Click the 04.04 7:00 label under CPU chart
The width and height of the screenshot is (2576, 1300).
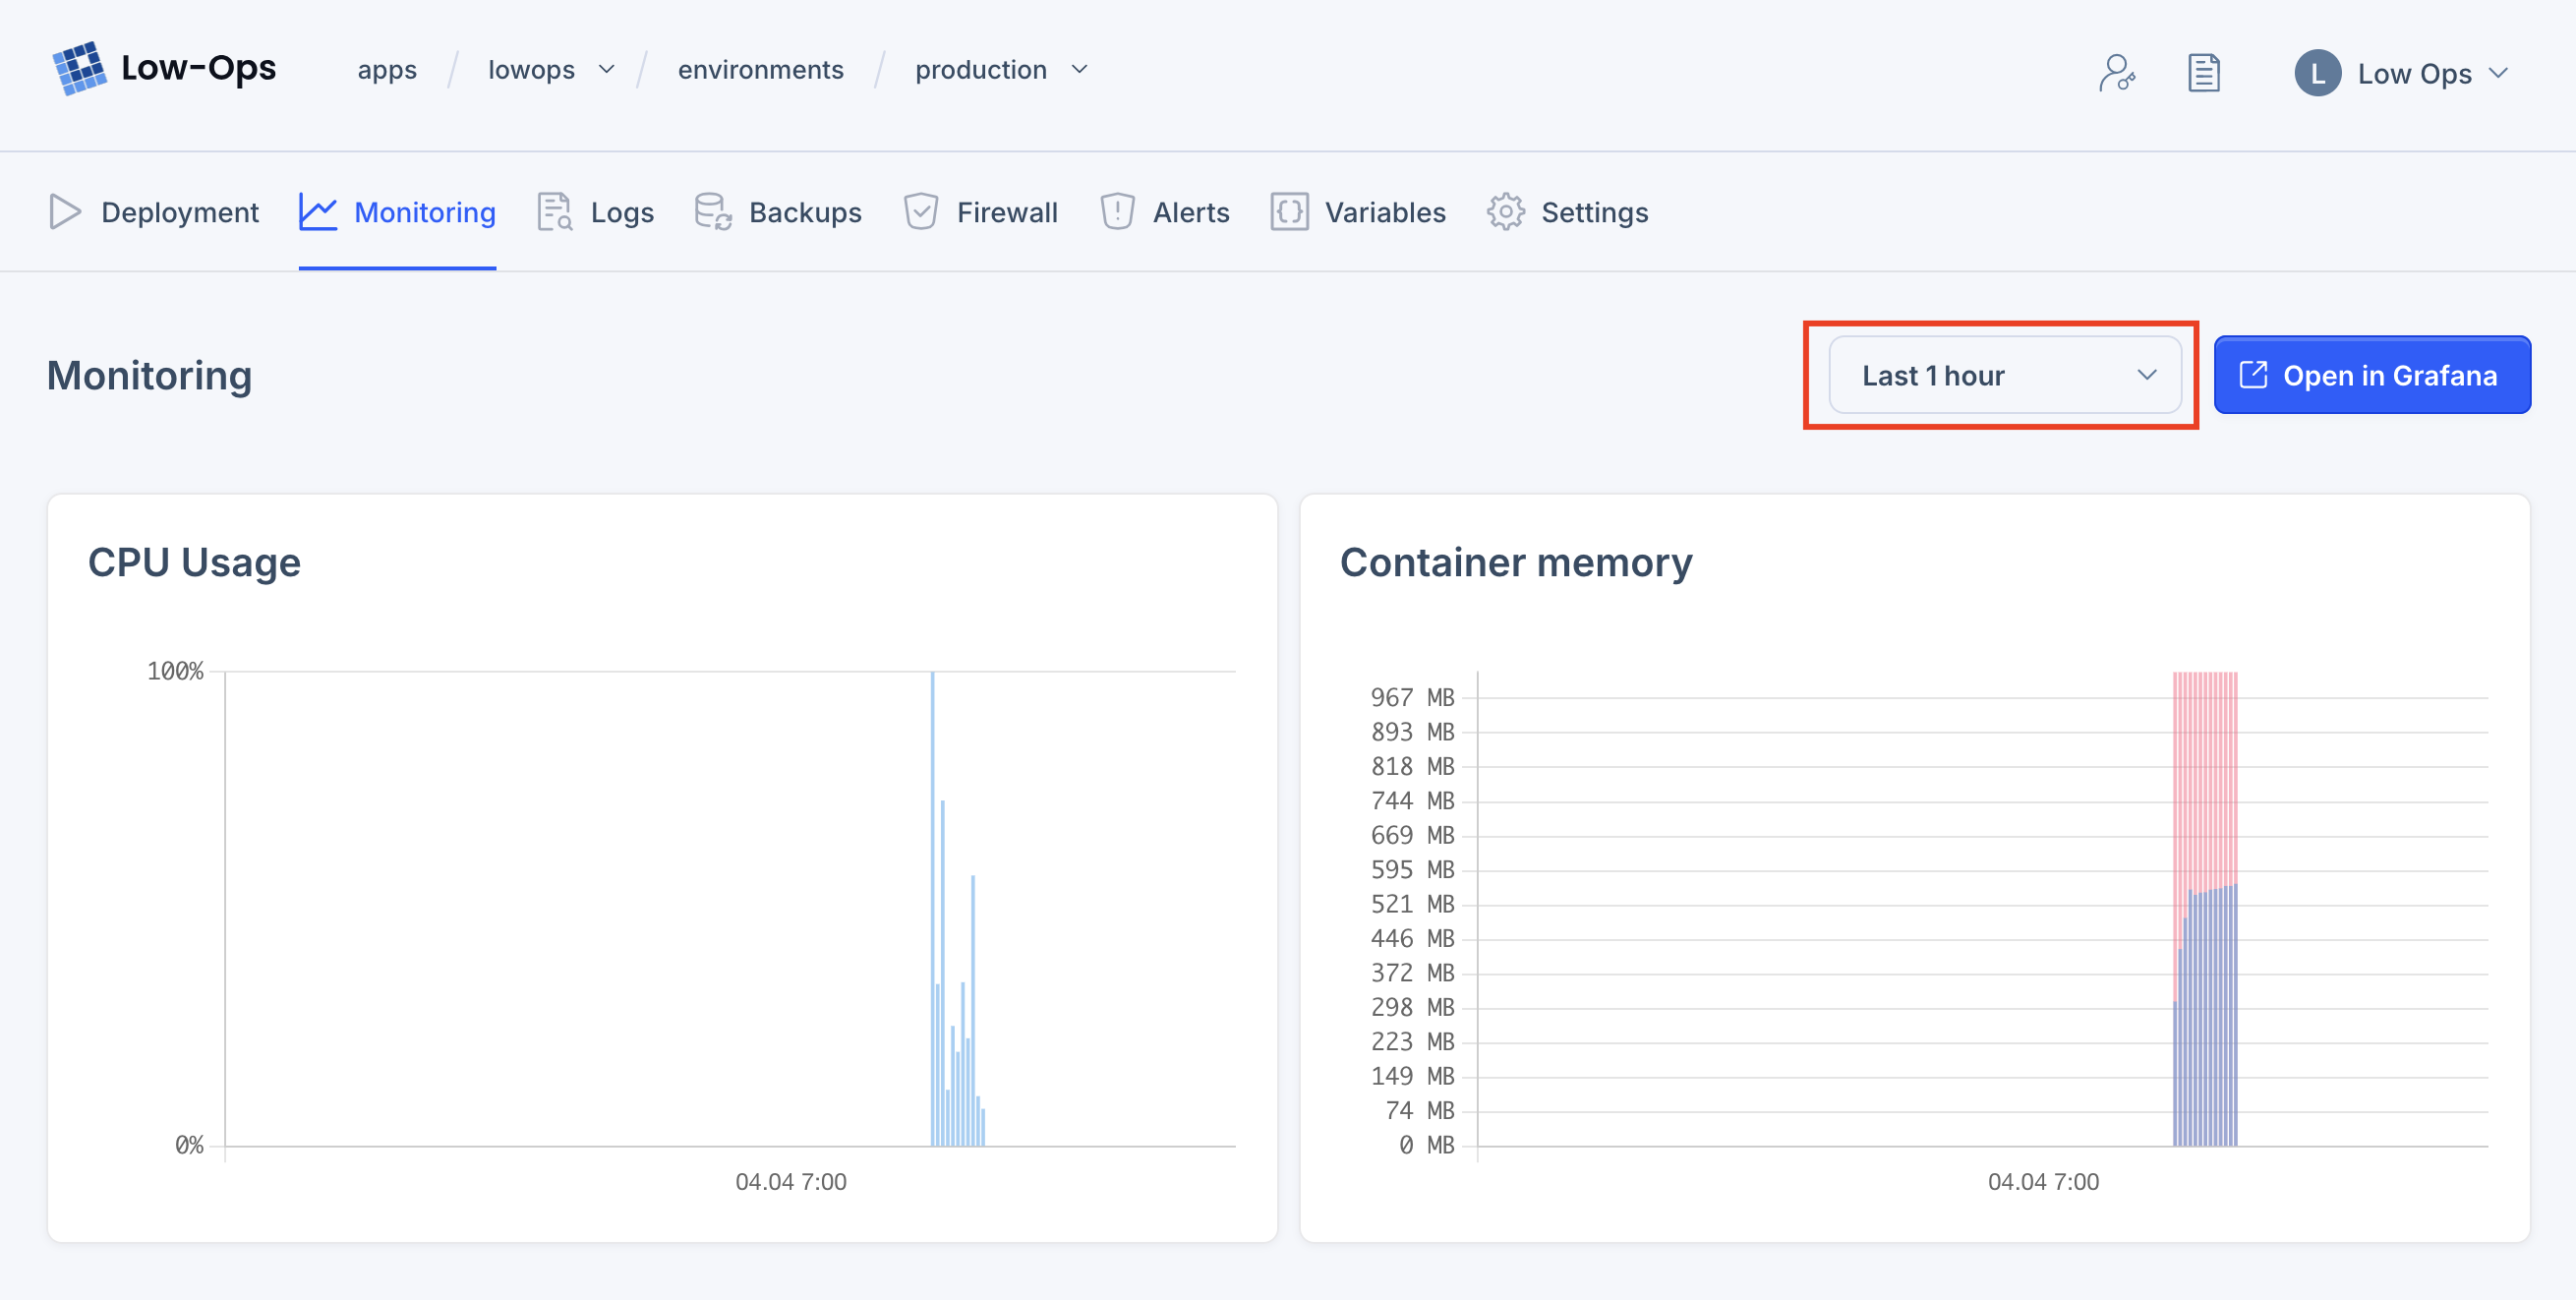pyautogui.click(x=791, y=1182)
